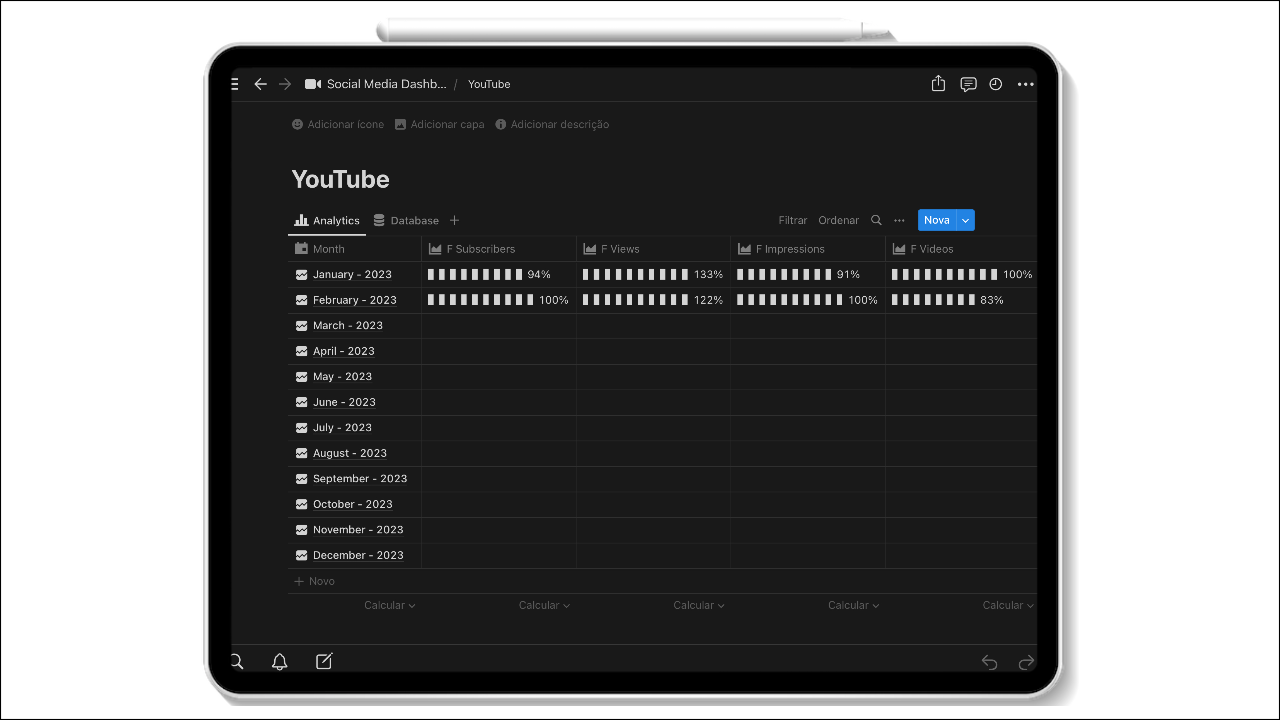Click the F Videos column chart icon
The image size is (1280, 720).
coord(899,249)
